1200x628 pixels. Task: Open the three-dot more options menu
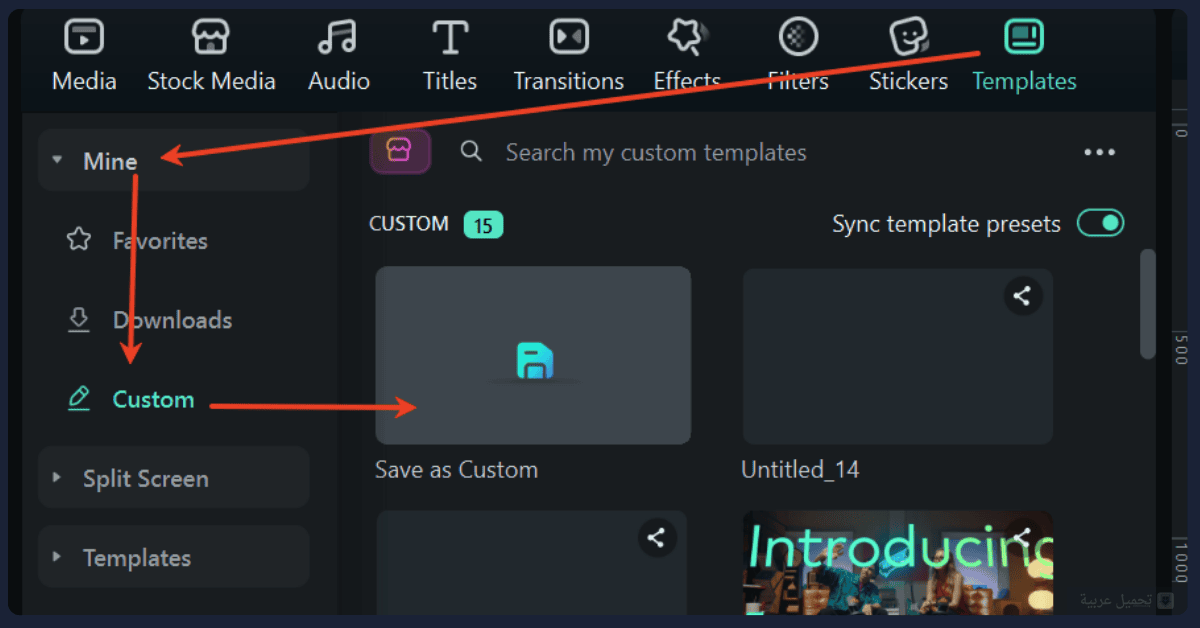tap(1099, 152)
